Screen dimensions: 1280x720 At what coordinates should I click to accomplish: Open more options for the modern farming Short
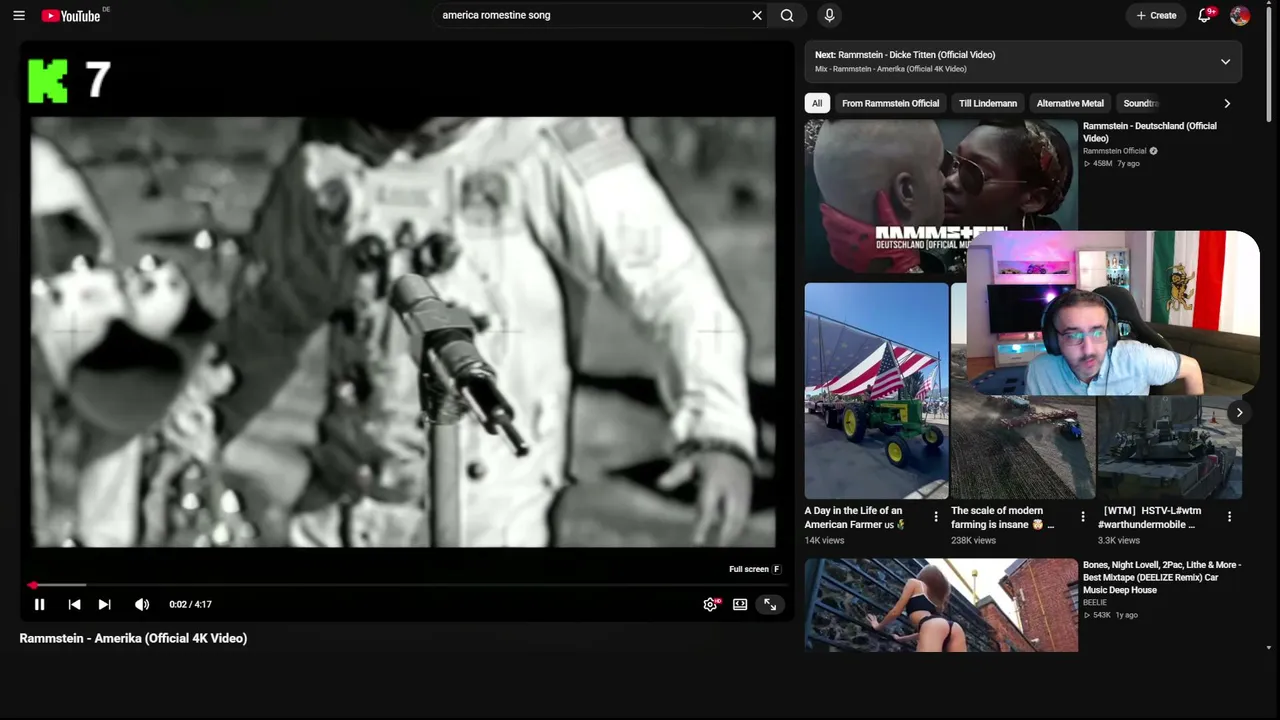coord(1082,517)
